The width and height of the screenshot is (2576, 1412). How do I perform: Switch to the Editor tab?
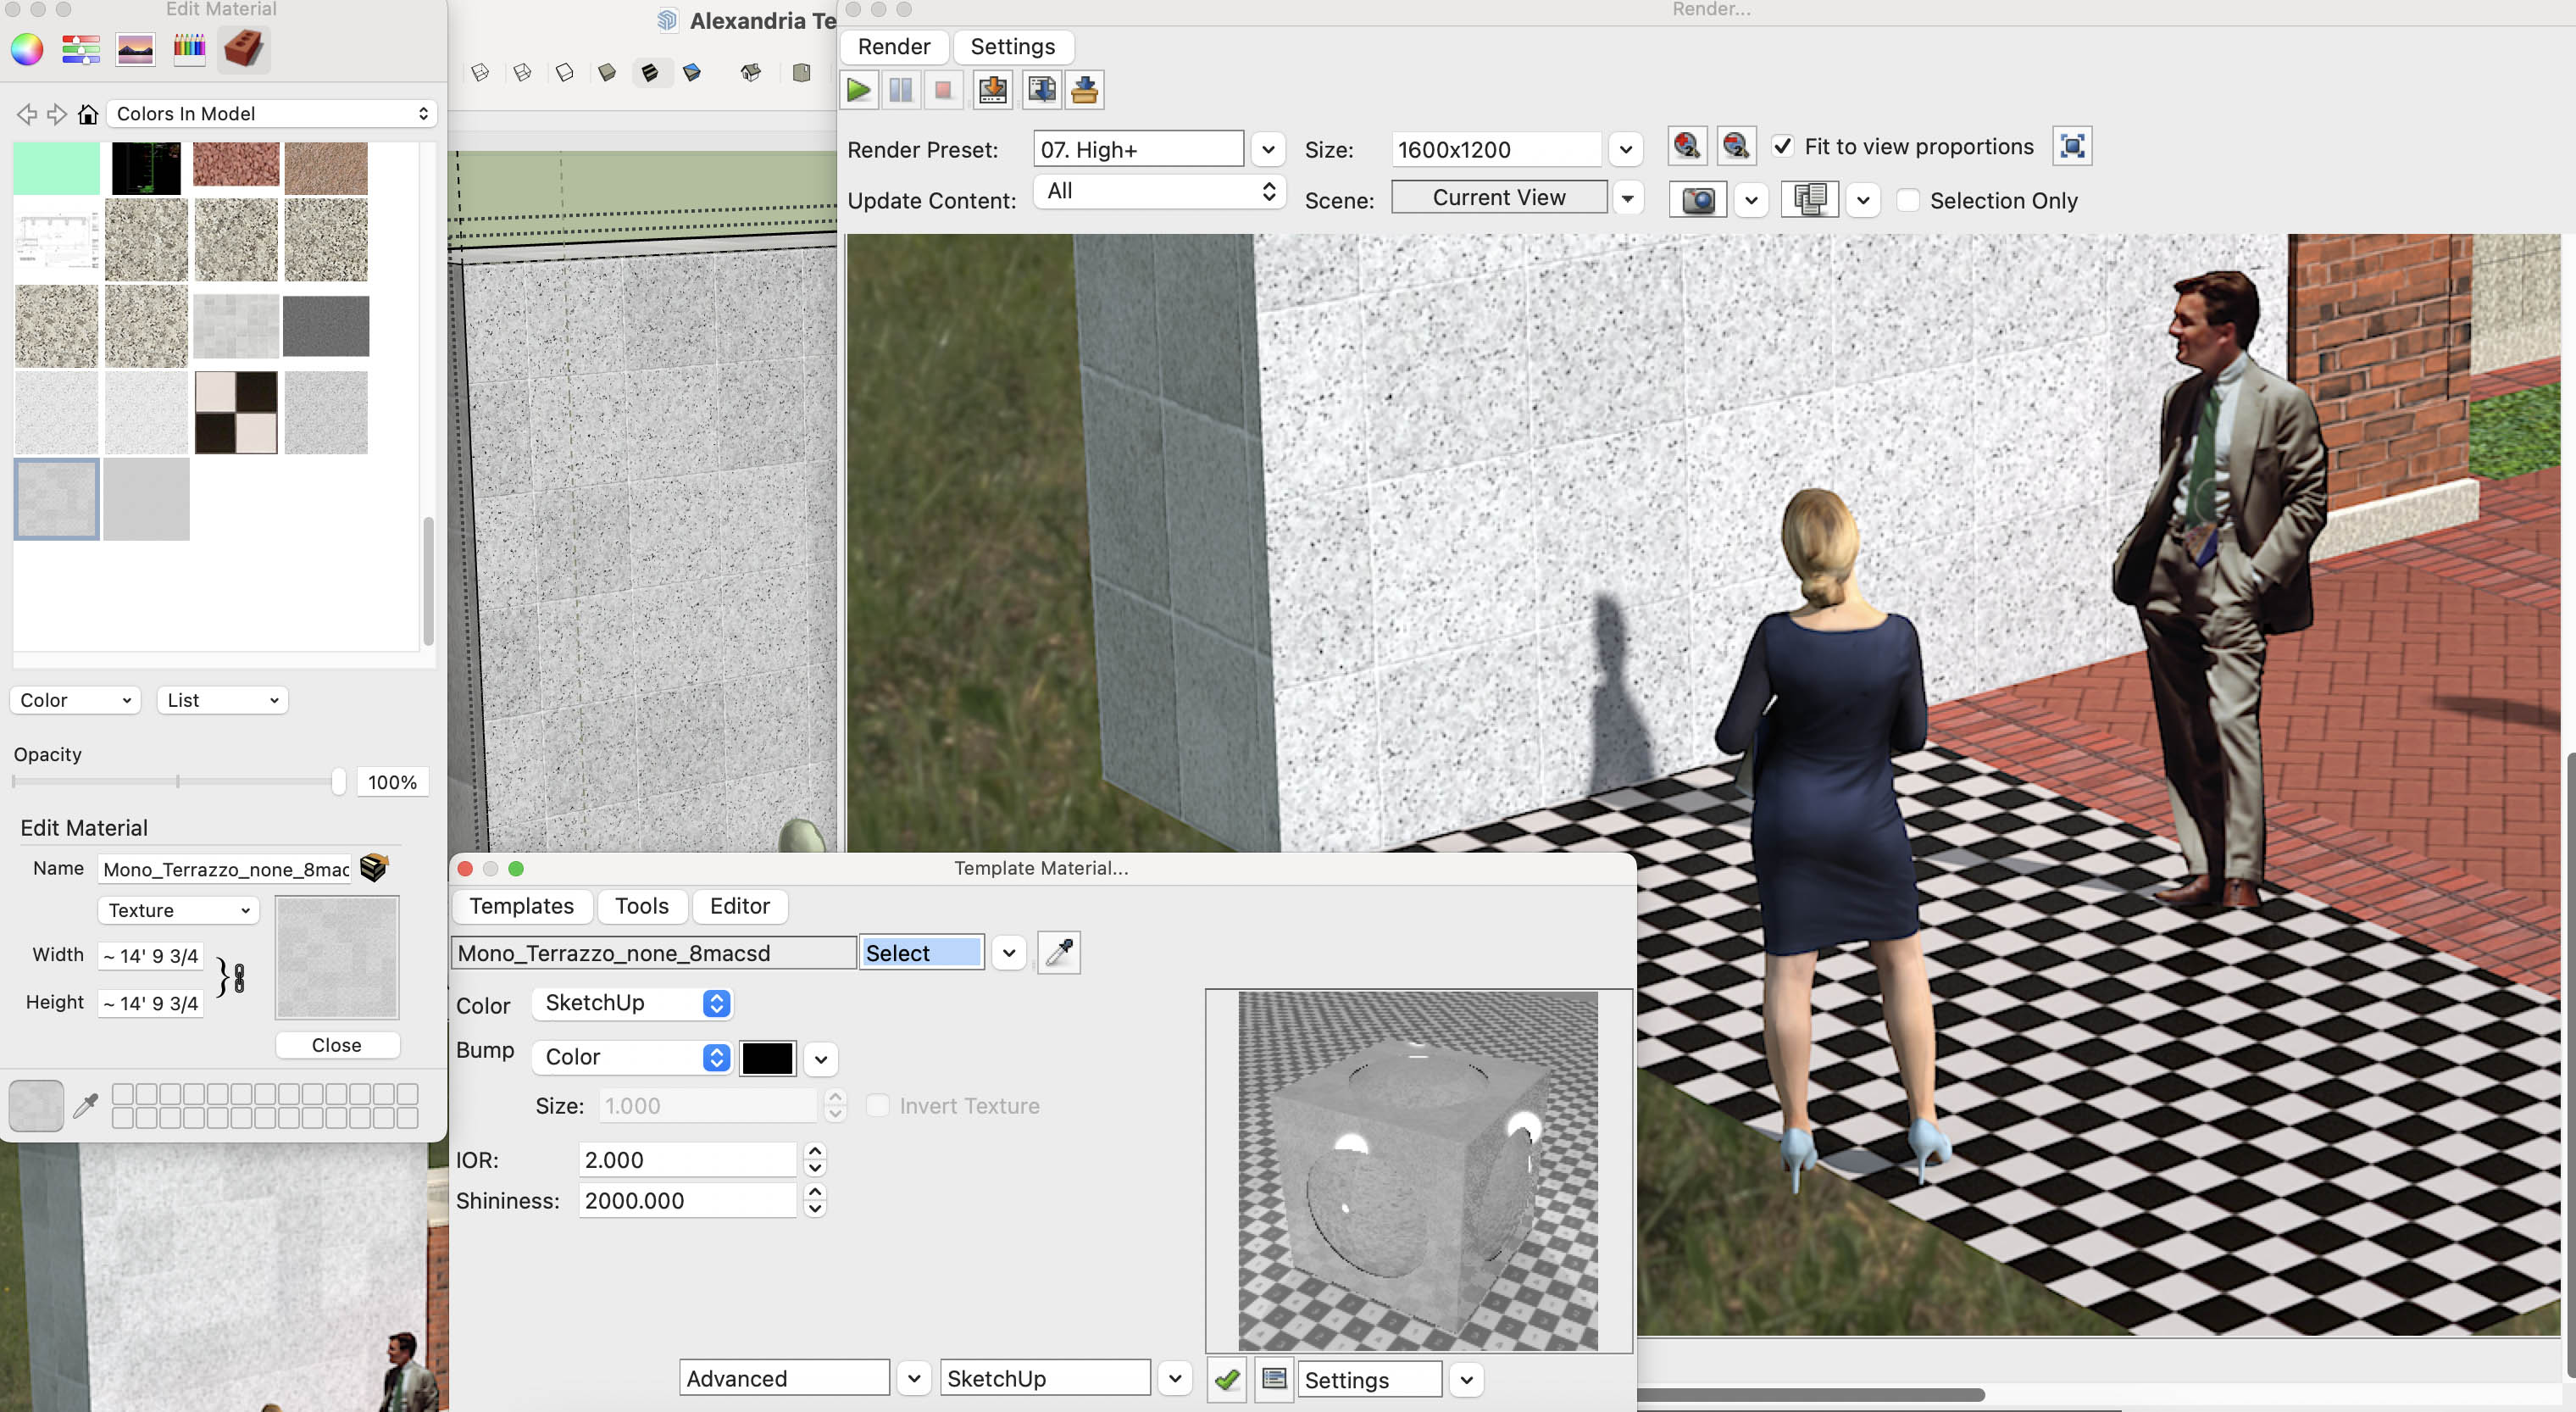739,906
